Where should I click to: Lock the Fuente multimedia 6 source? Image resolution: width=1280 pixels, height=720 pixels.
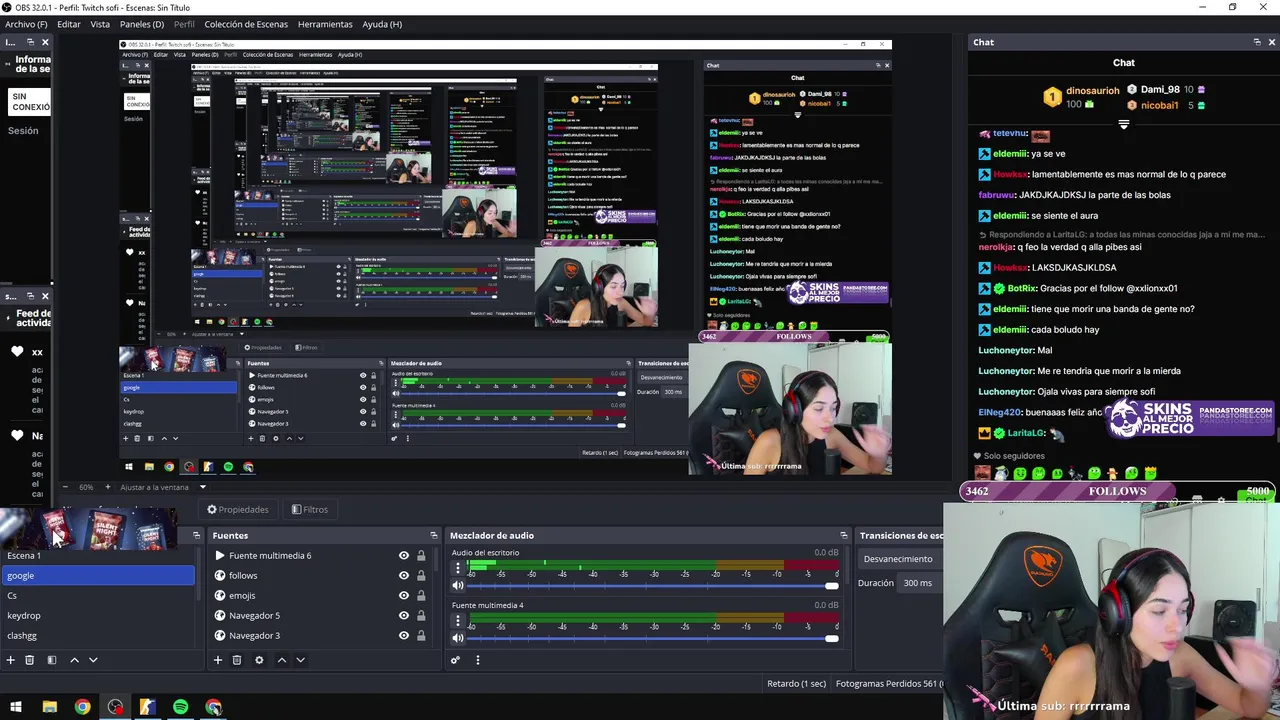click(421, 556)
